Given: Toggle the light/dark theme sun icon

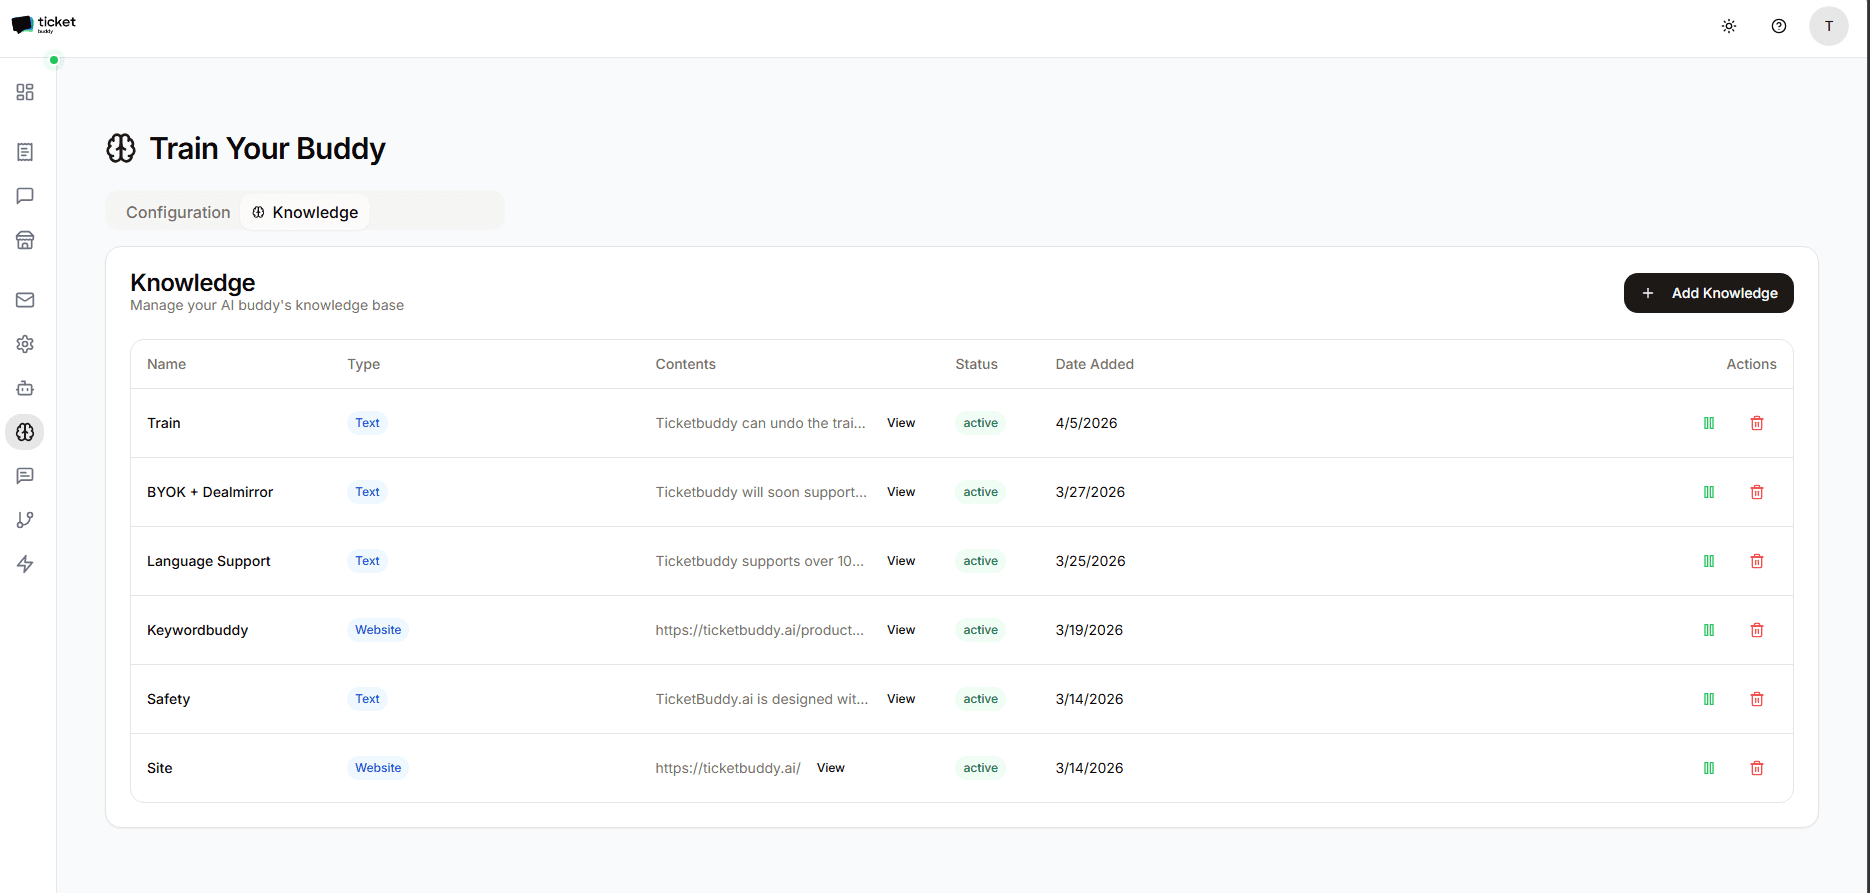Looking at the screenshot, I should (1729, 26).
